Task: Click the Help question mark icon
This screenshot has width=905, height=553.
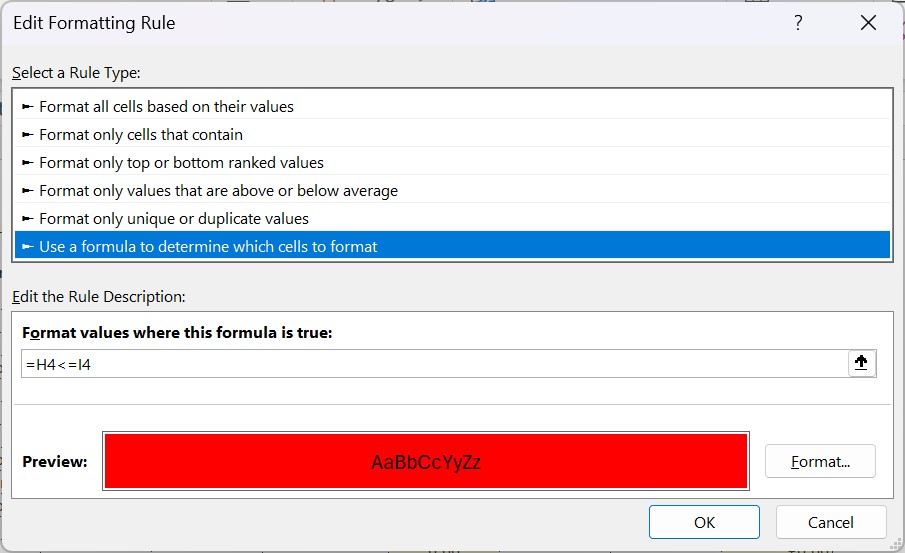Action: tap(798, 24)
